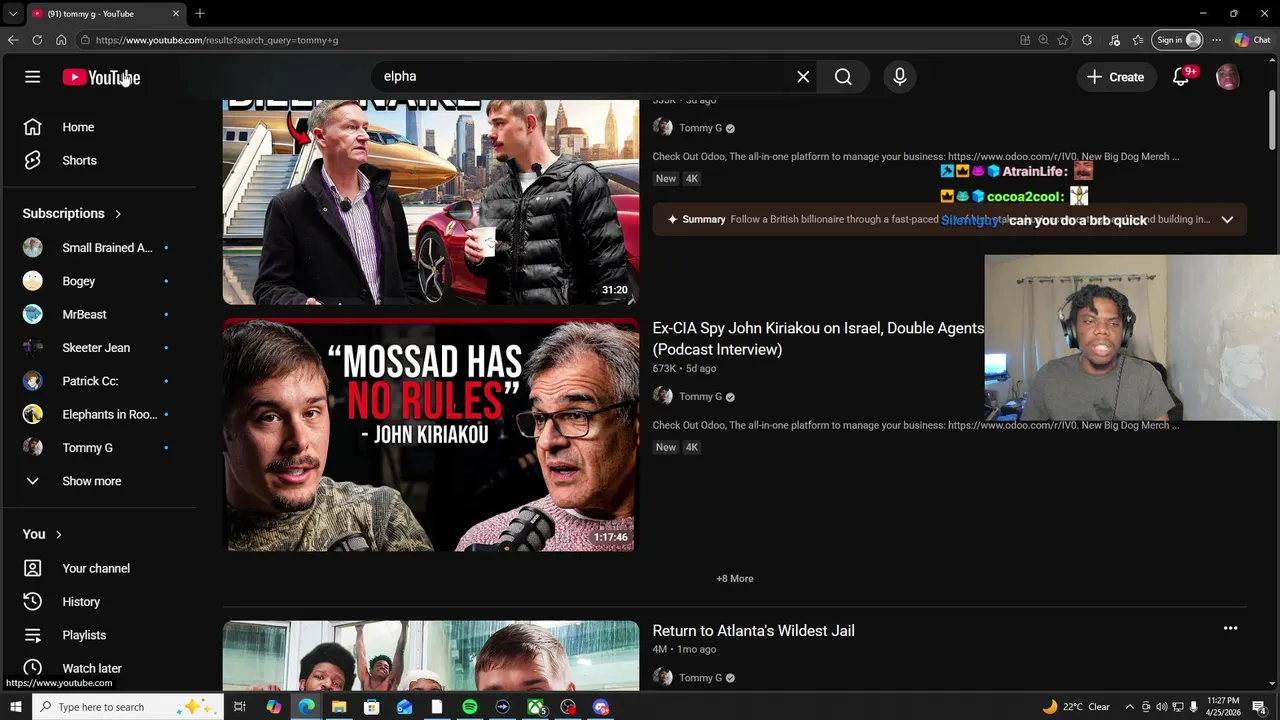The width and height of the screenshot is (1280, 720).
Task: Open the tab search dropdown arrow
Action: 12,14
